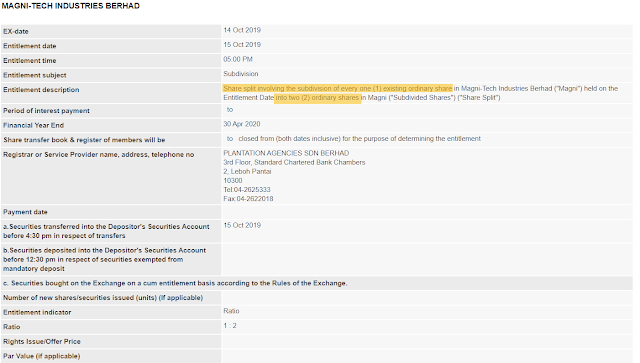Click the Par Value (if applicable) label

tap(42, 356)
